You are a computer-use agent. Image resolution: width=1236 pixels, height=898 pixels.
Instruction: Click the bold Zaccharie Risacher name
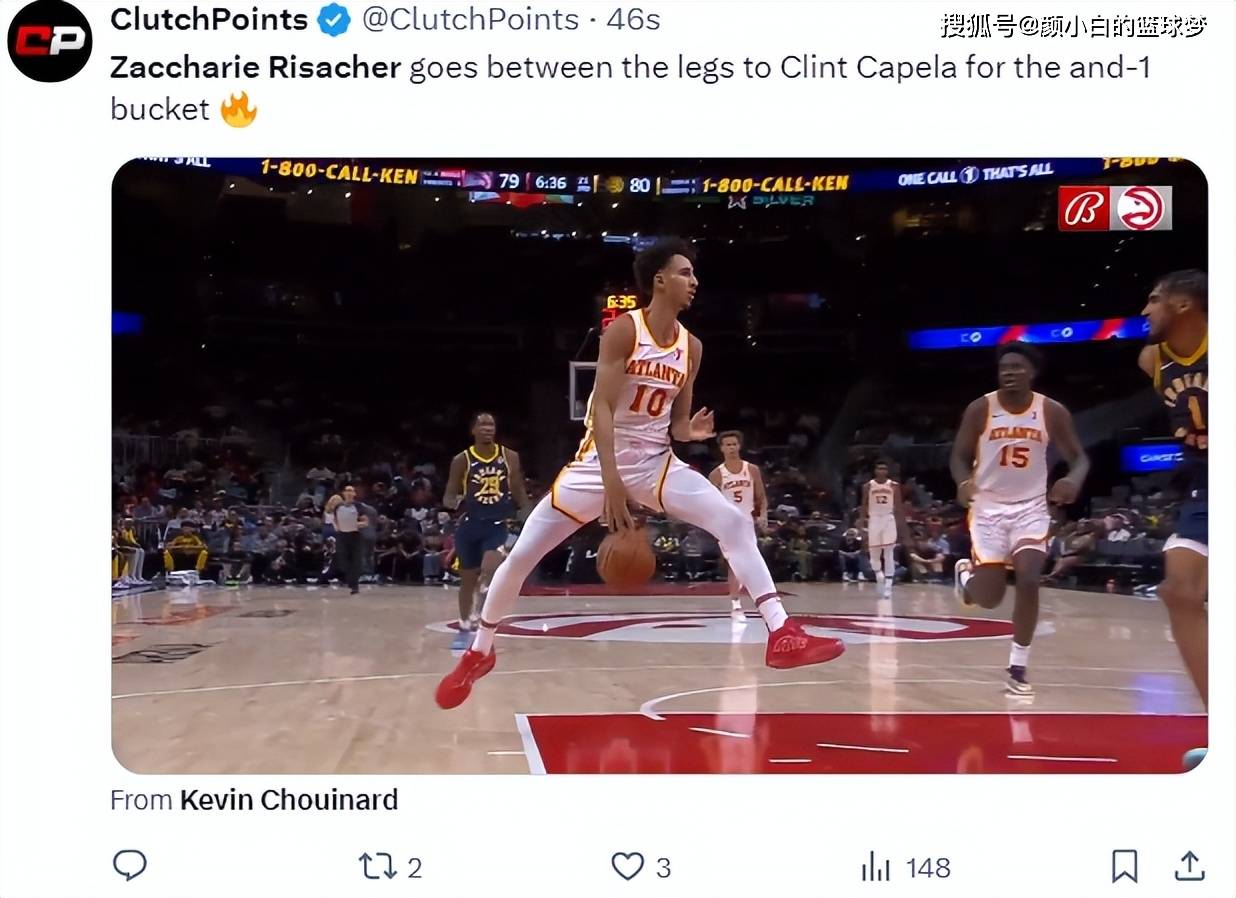[255, 67]
